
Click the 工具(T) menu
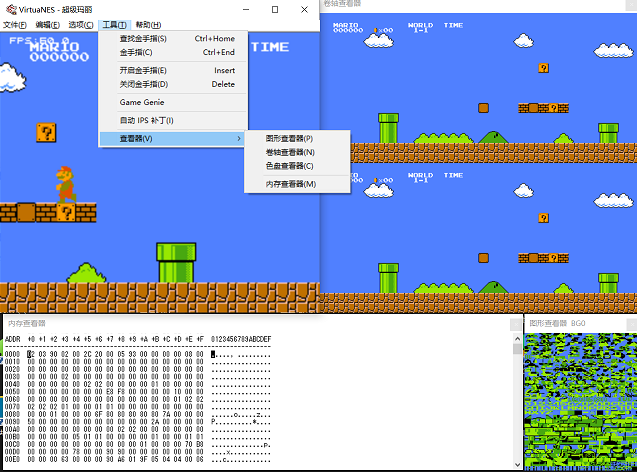coord(114,25)
